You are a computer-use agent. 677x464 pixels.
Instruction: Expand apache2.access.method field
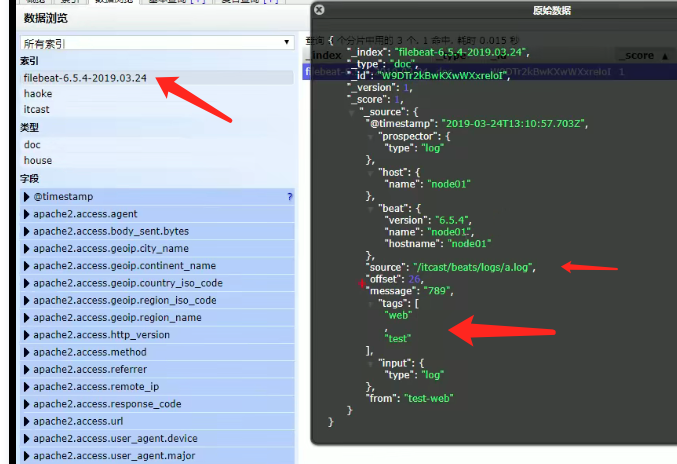click(26, 352)
